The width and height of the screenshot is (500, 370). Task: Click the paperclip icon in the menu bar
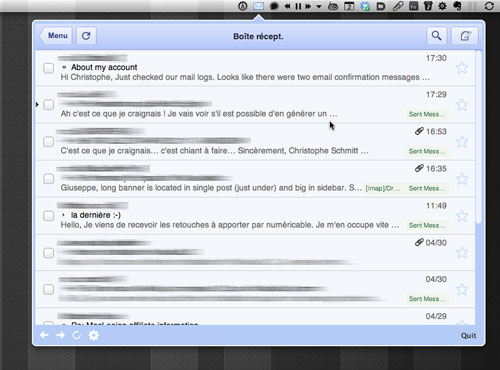[397, 6]
